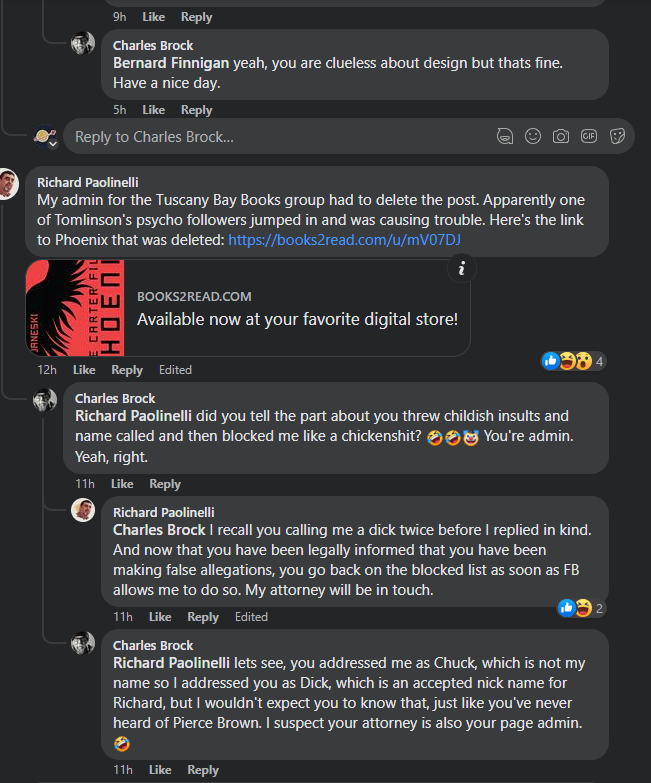Click the Bernard Finnigan mention
The width and height of the screenshot is (651, 783).
[x=171, y=63]
